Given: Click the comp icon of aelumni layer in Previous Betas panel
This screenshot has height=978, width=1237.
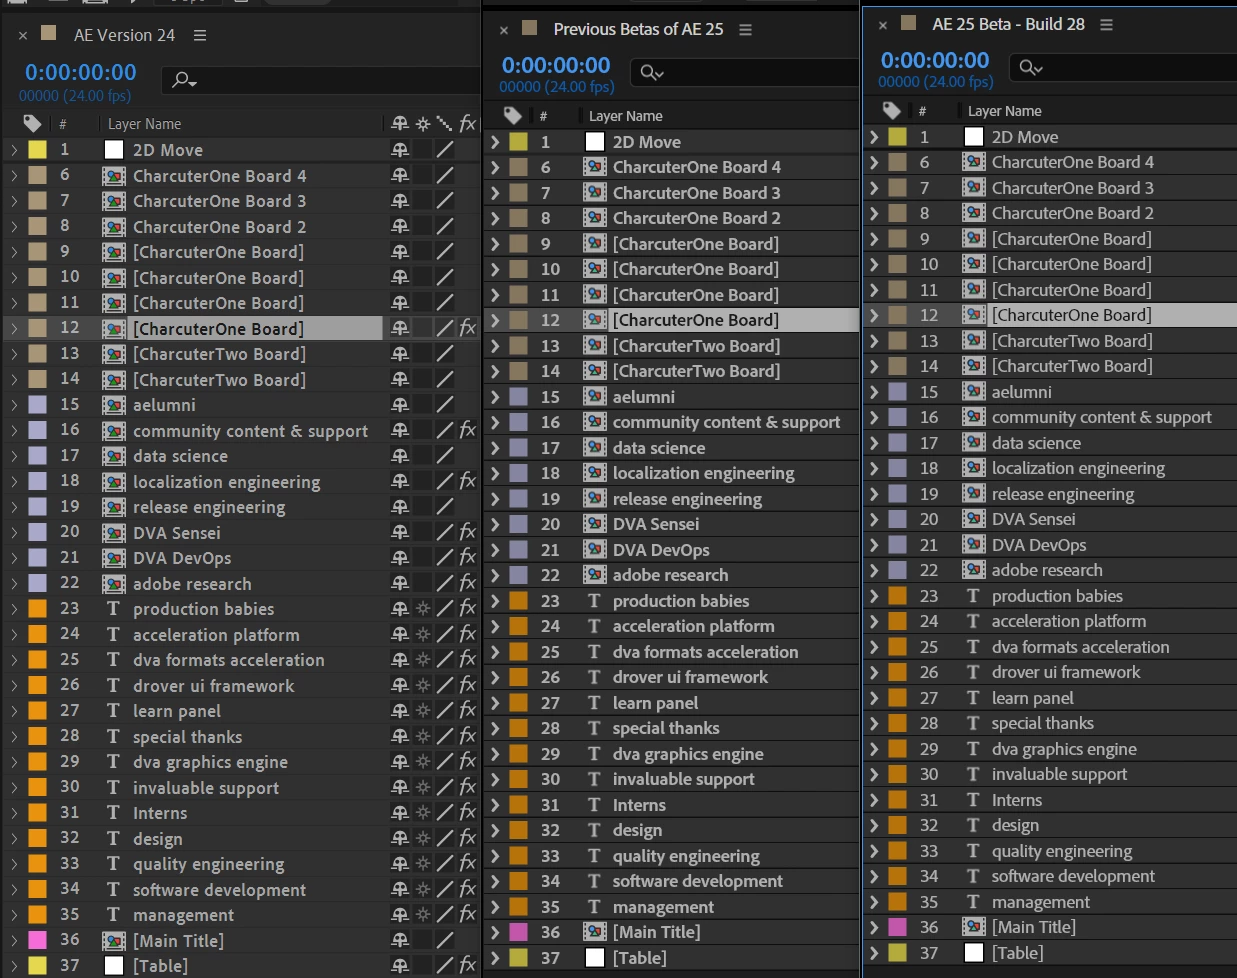Looking at the screenshot, I should [595, 396].
